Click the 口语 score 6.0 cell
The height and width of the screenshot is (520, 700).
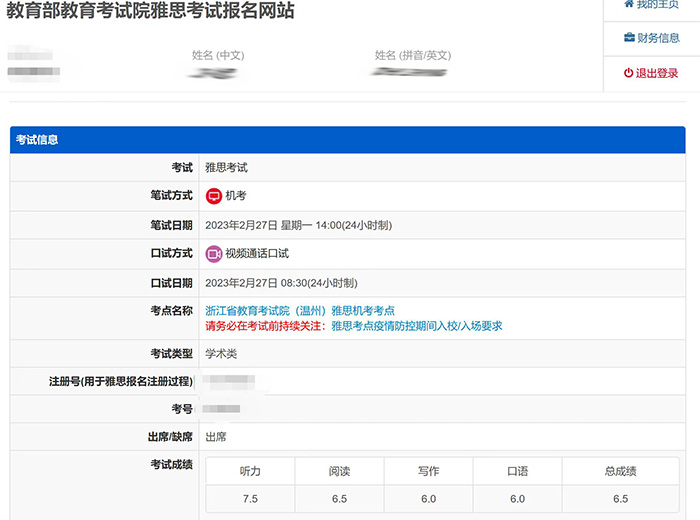point(517,499)
